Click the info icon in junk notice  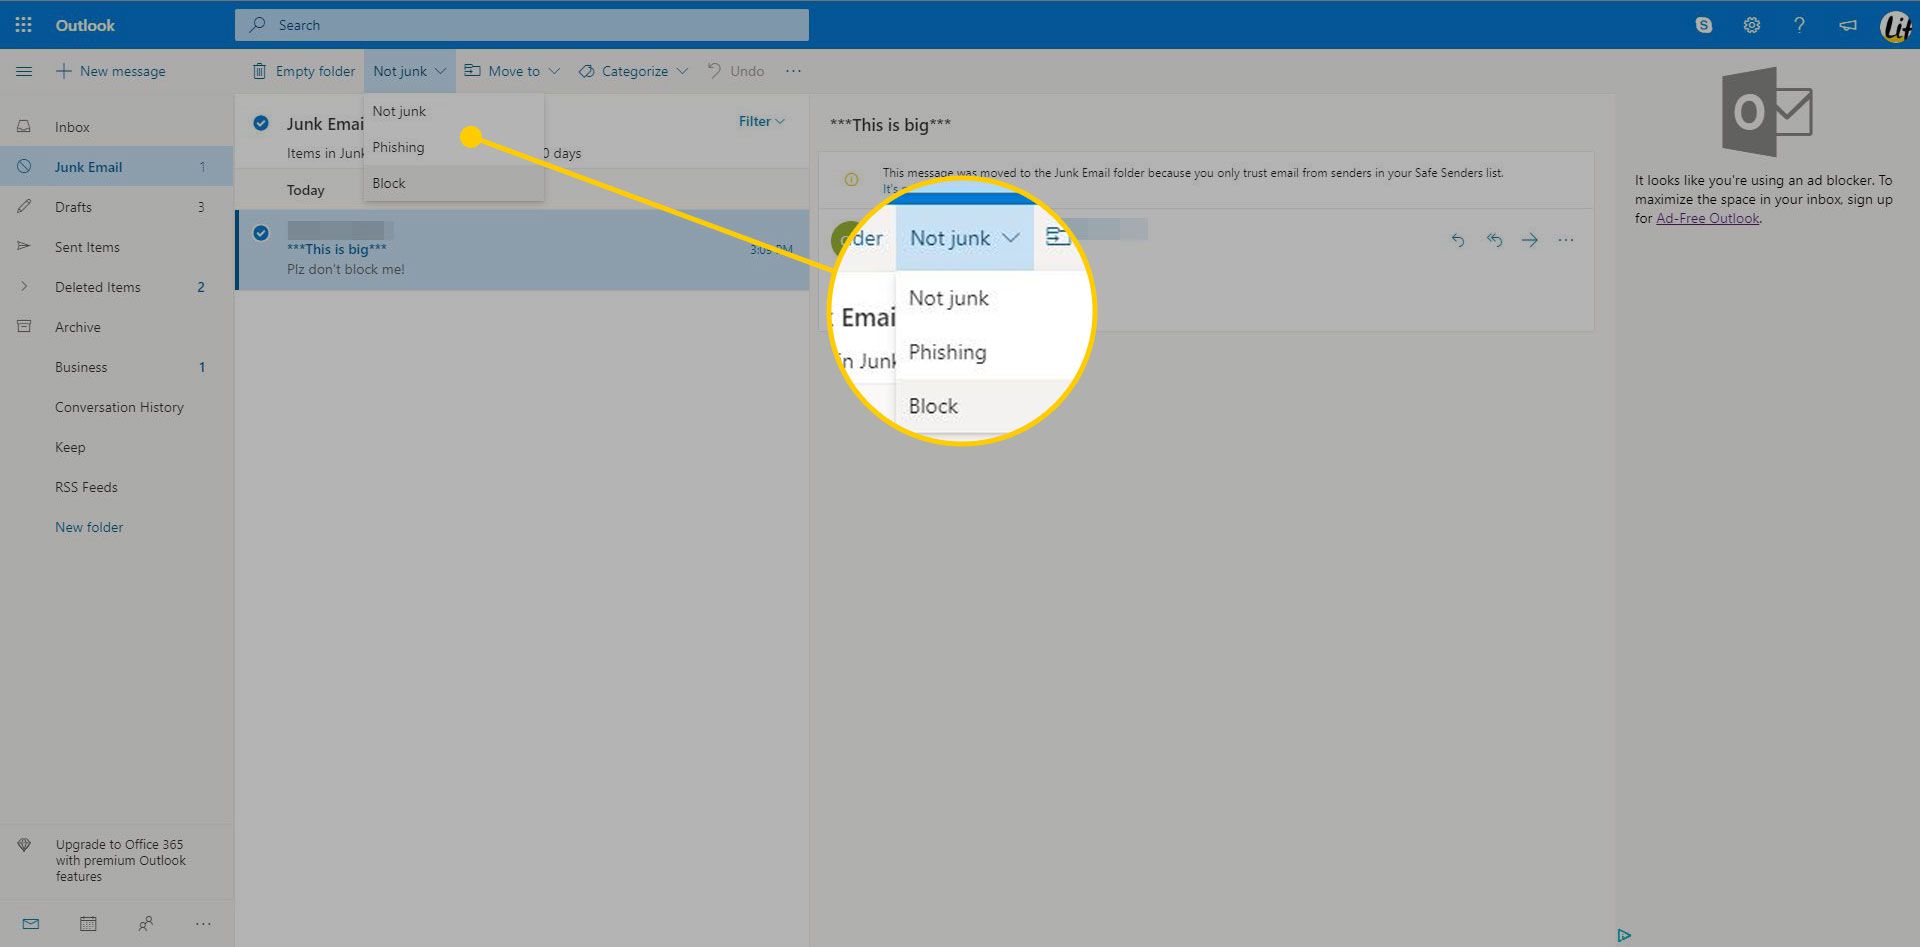pyautogui.click(x=851, y=180)
